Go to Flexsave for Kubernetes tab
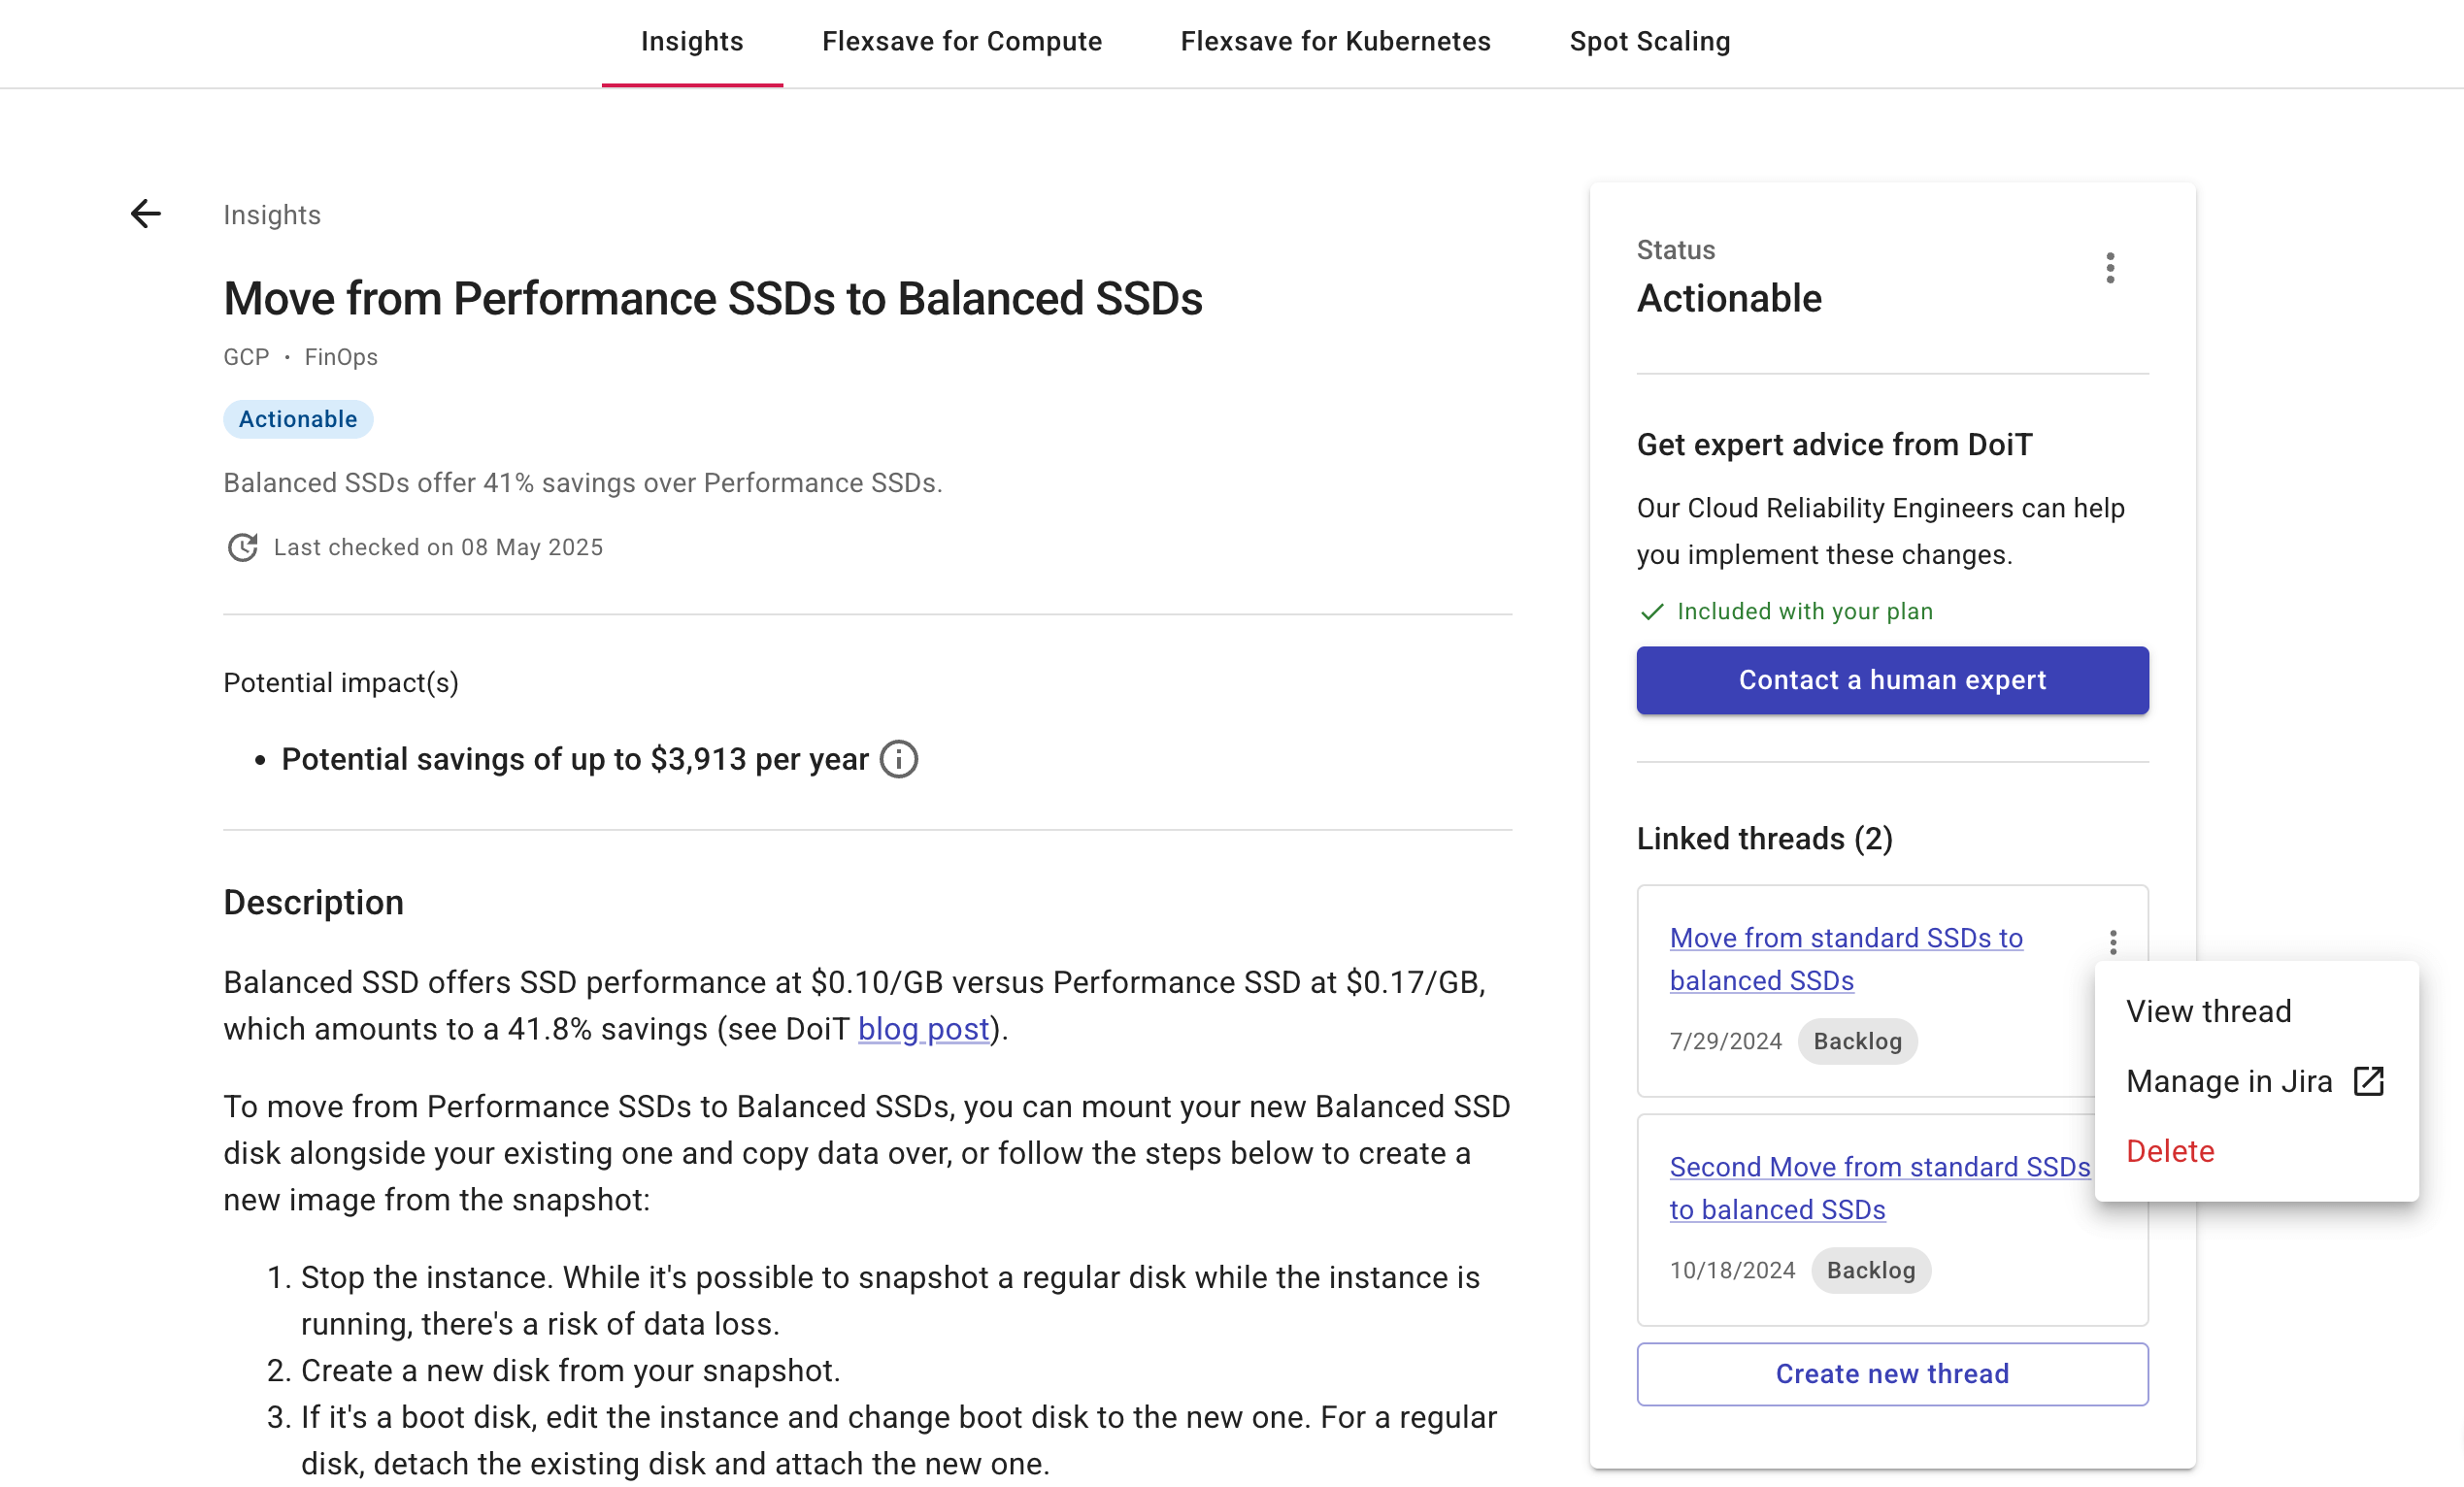 point(1335,41)
